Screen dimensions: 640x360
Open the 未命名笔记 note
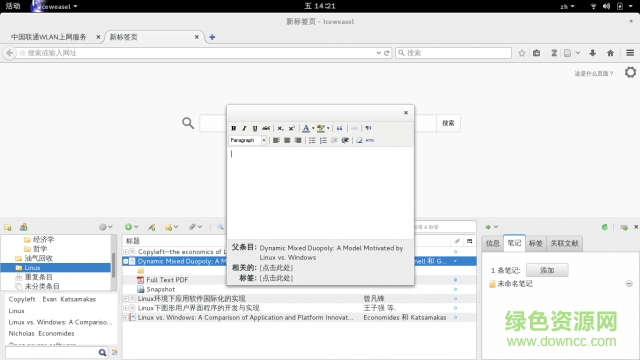click(515, 284)
